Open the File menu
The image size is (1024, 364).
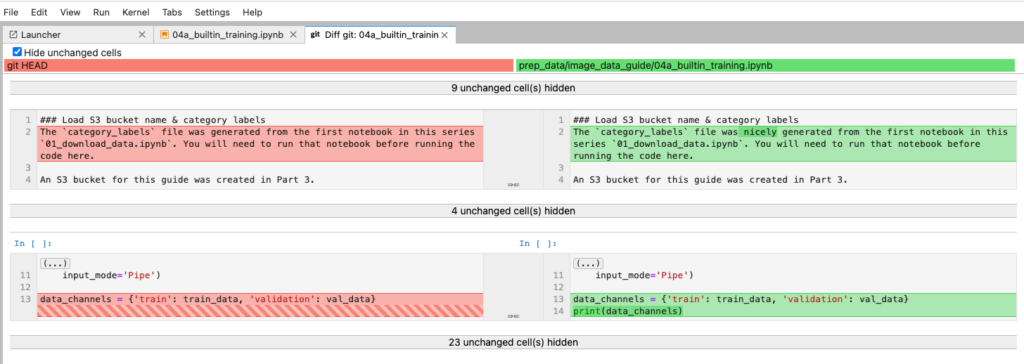pyautogui.click(x=11, y=12)
